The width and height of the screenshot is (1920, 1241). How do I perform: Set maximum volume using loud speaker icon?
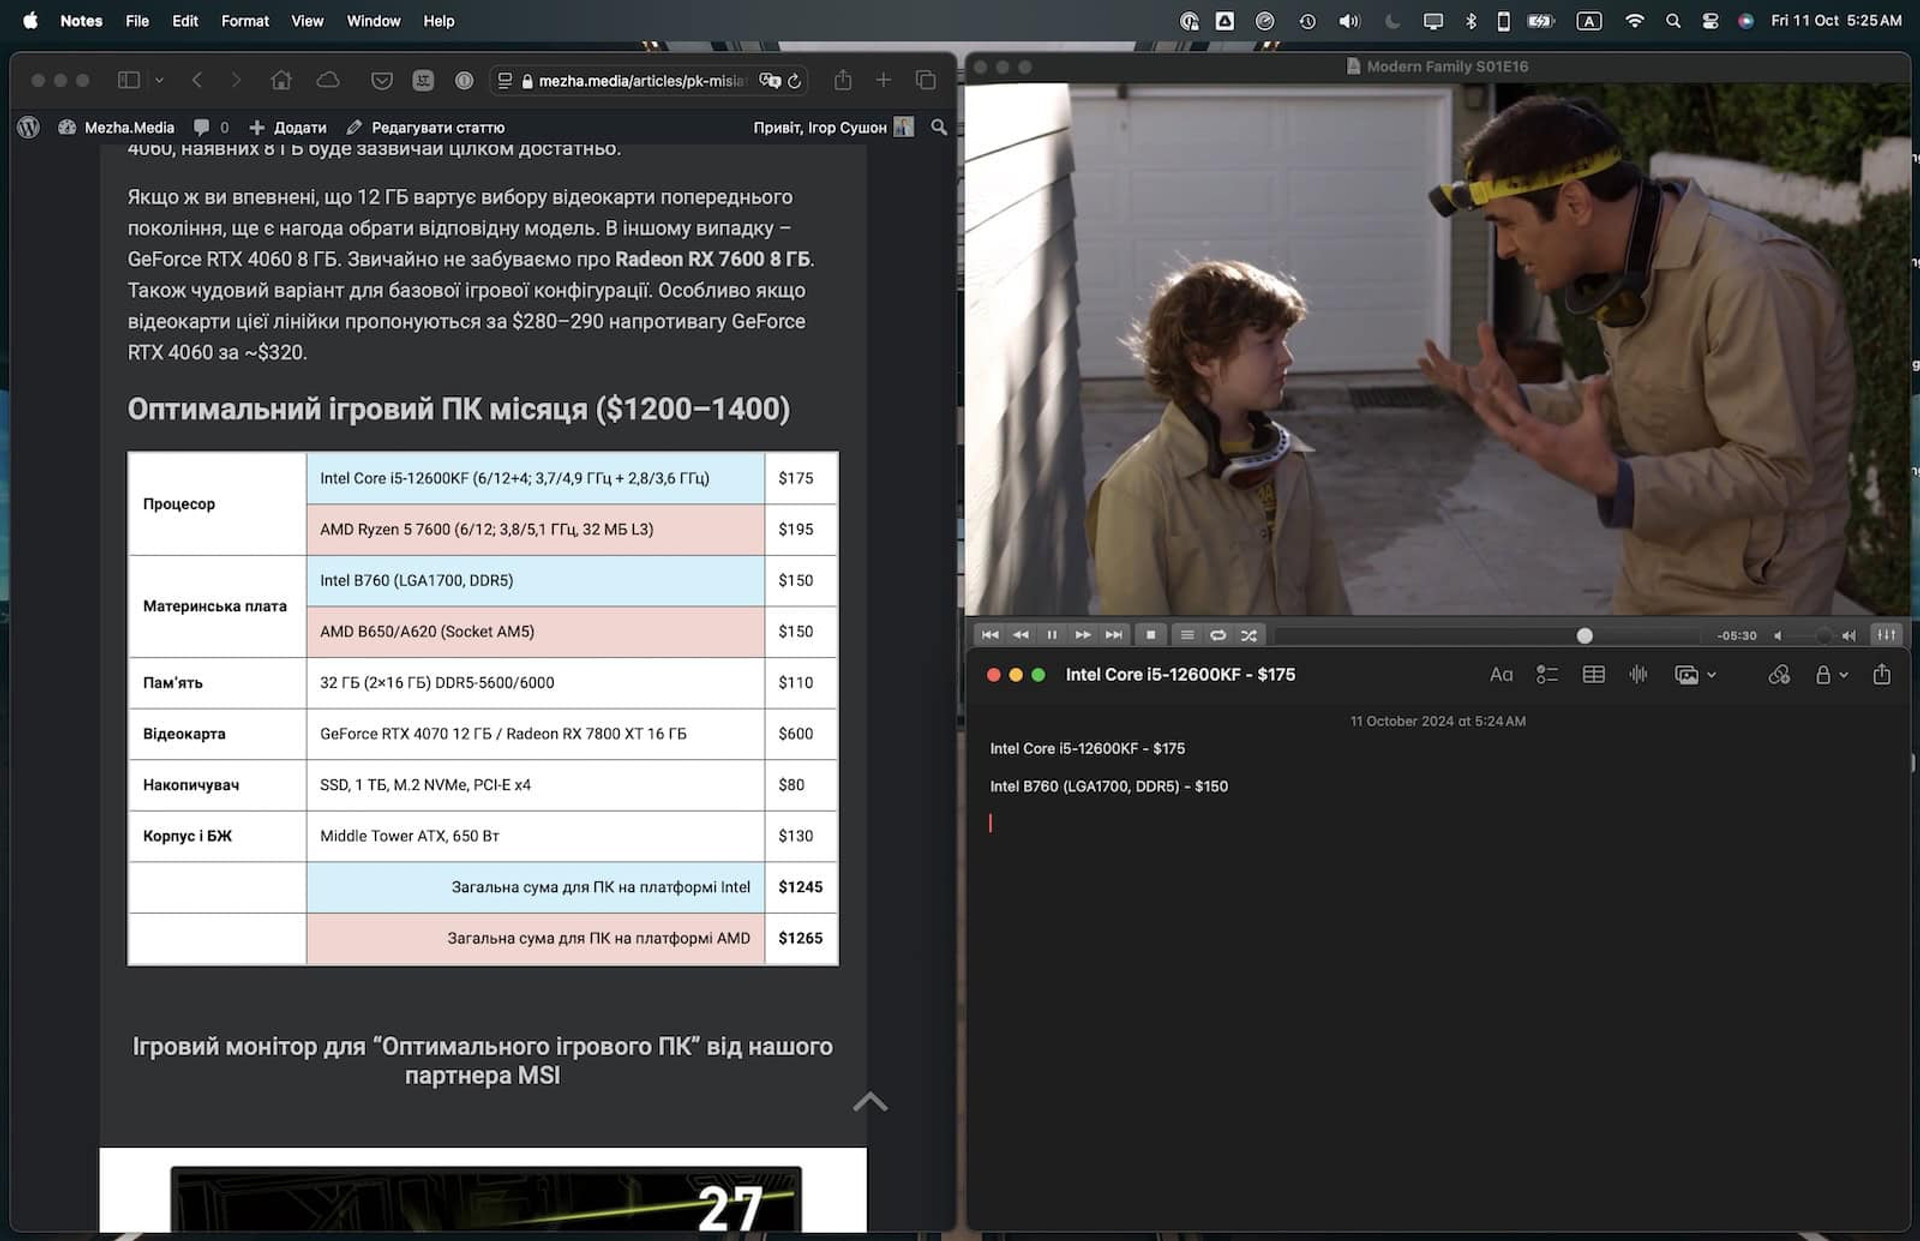1849,636
